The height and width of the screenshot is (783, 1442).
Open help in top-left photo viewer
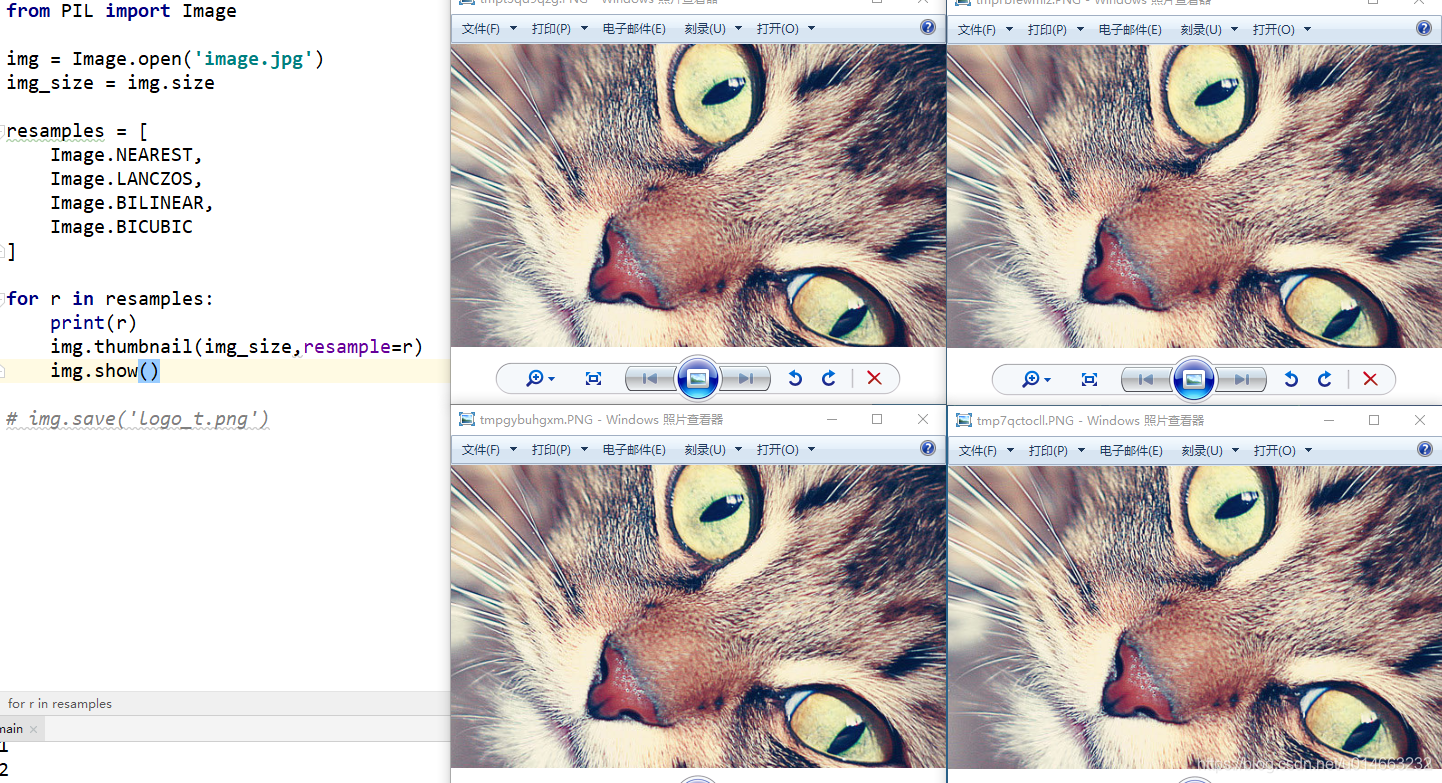pyautogui.click(x=928, y=28)
